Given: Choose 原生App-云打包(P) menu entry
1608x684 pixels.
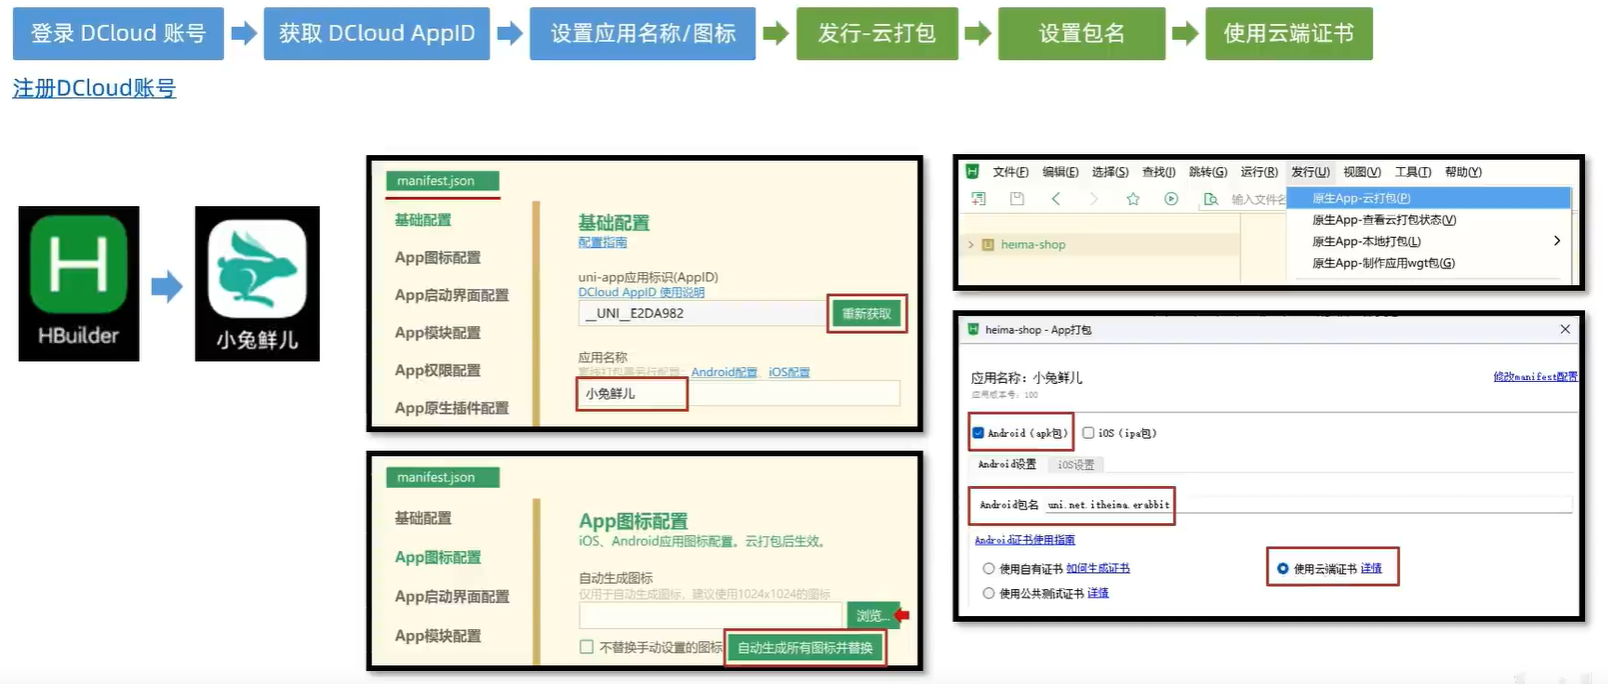Looking at the screenshot, I should point(1428,198).
